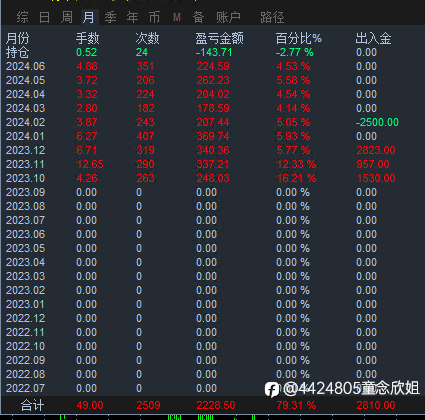Open the M tab
This screenshot has width=425, height=420.
click(177, 17)
